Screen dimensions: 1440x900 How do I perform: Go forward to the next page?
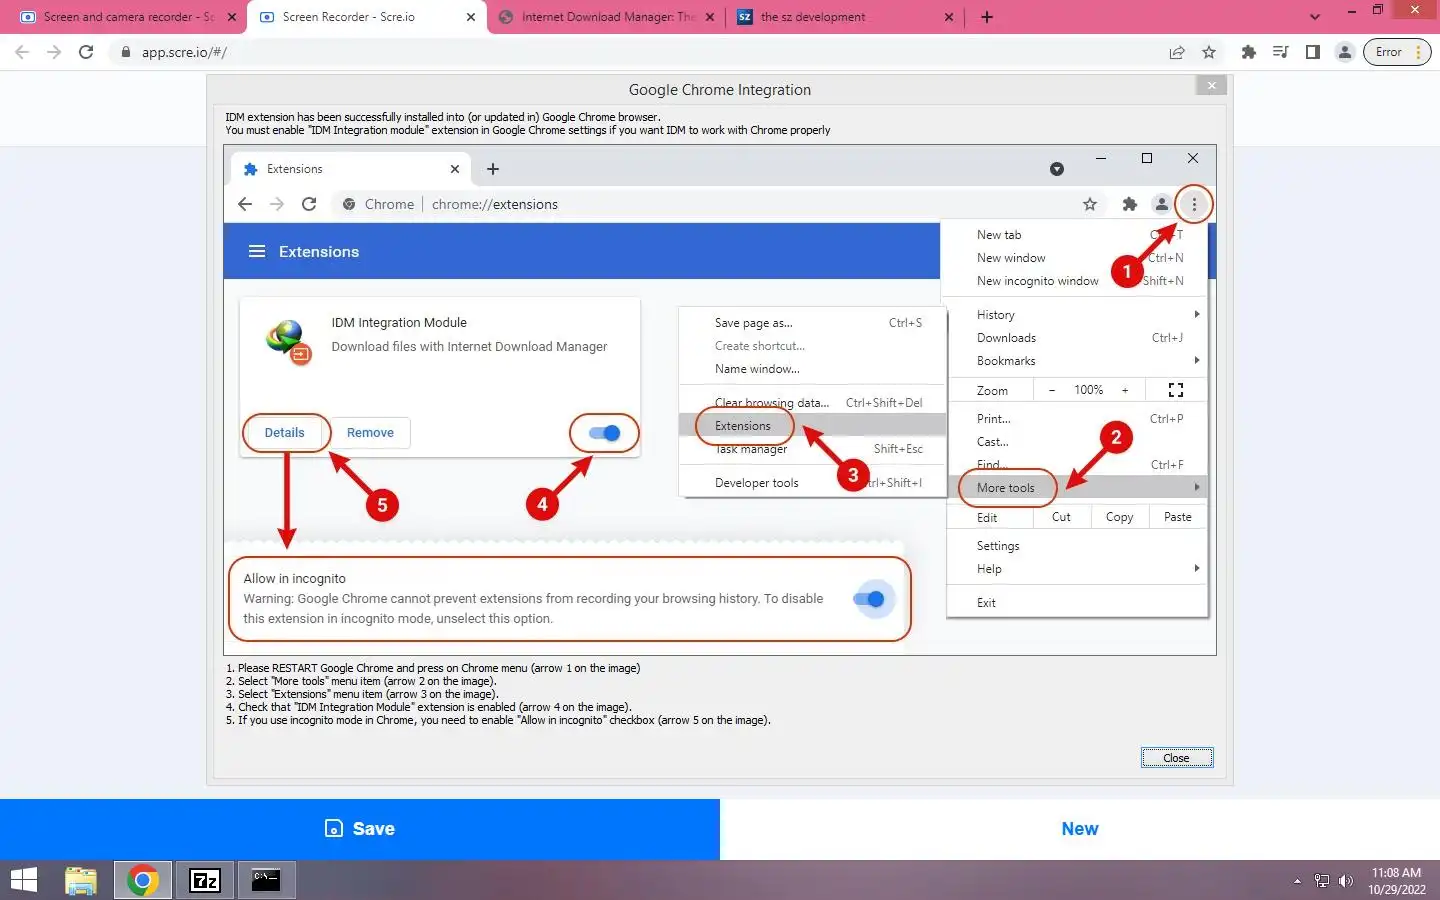click(x=54, y=52)
